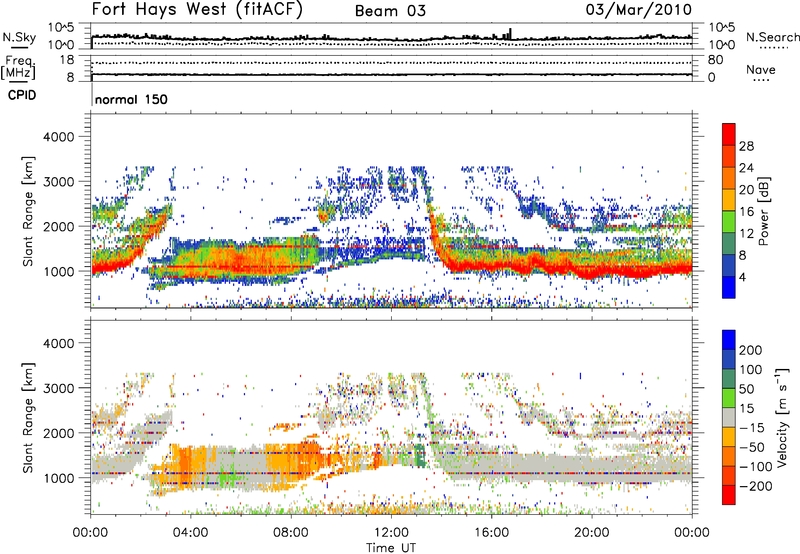
Task: Click the "CPID" row label
Action: pyautogui.click(x=22, y=95)
